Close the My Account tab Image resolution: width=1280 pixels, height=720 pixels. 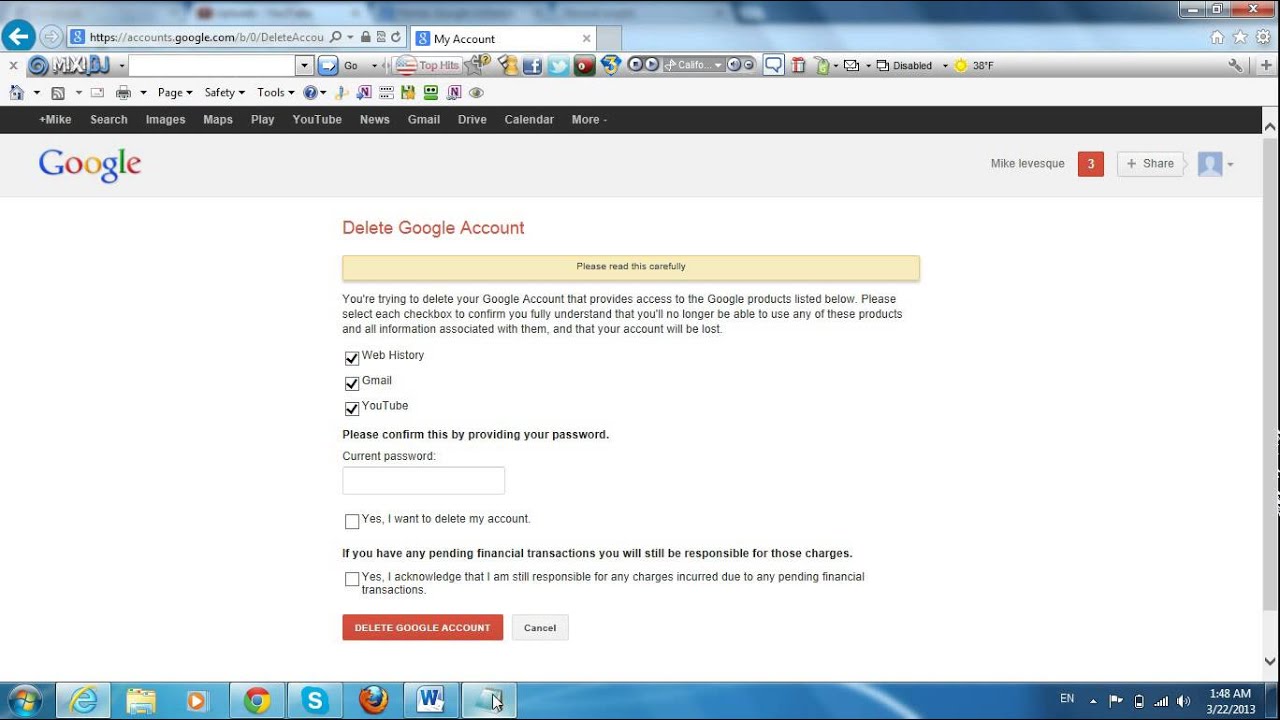tap(586, 39)
